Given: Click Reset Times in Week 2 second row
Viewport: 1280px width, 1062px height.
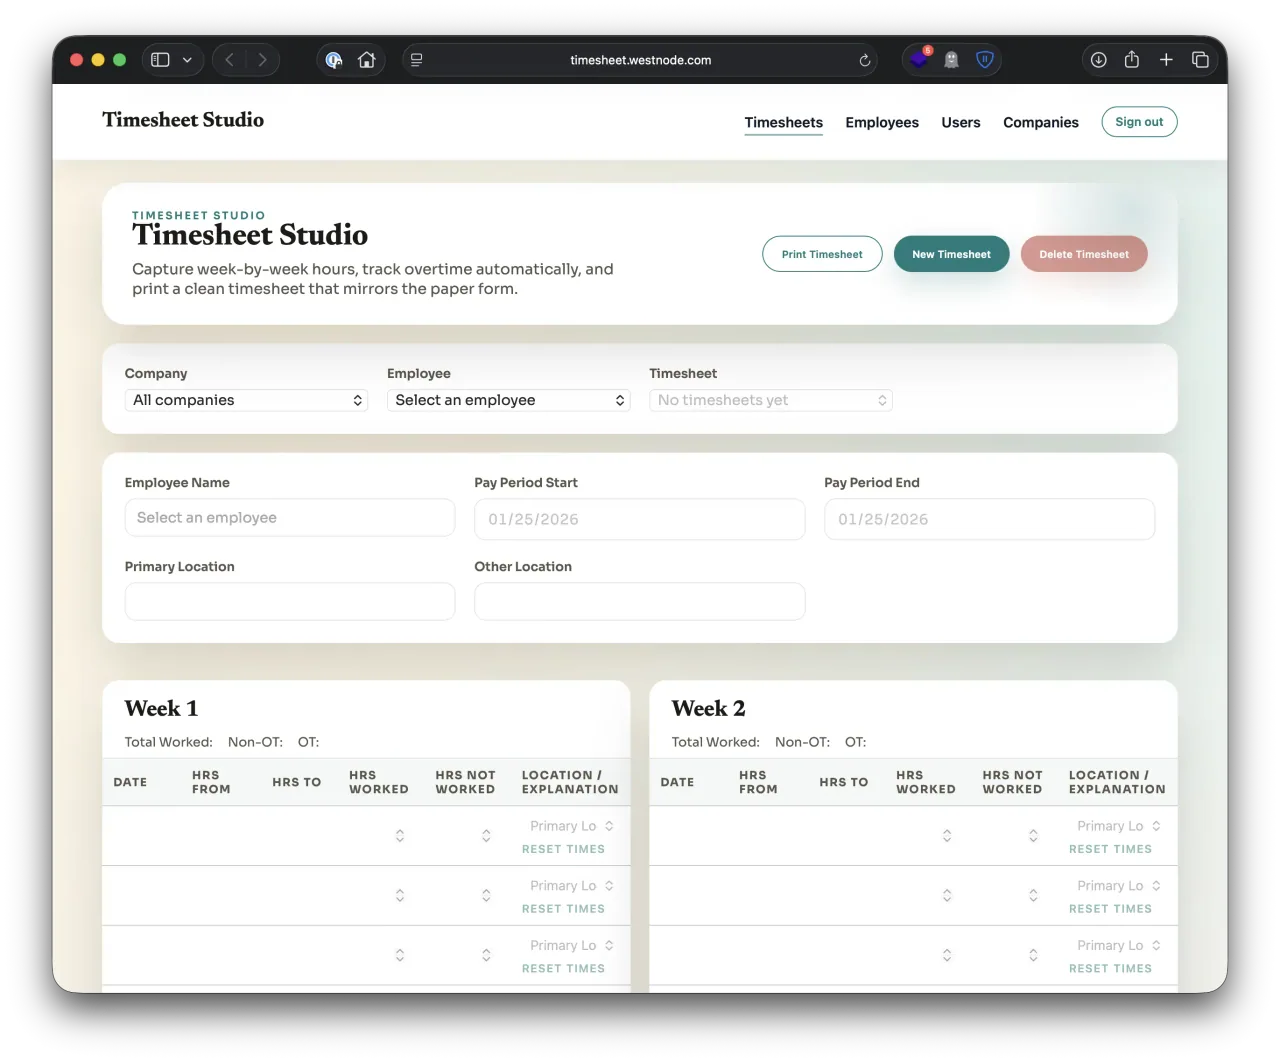Looking at the screenshot, I should pos(1110,909).
